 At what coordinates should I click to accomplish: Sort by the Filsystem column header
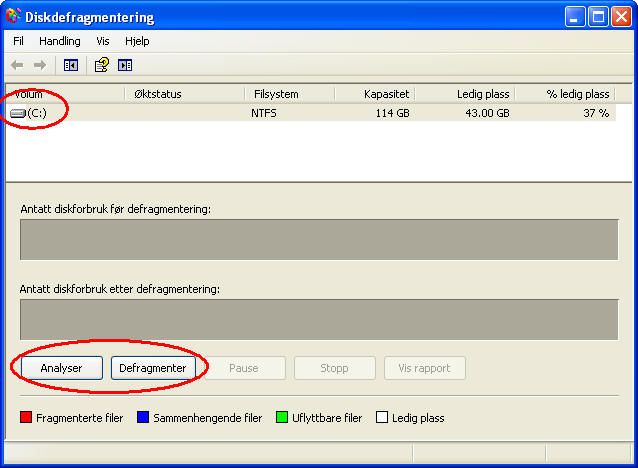click(290, 94)
